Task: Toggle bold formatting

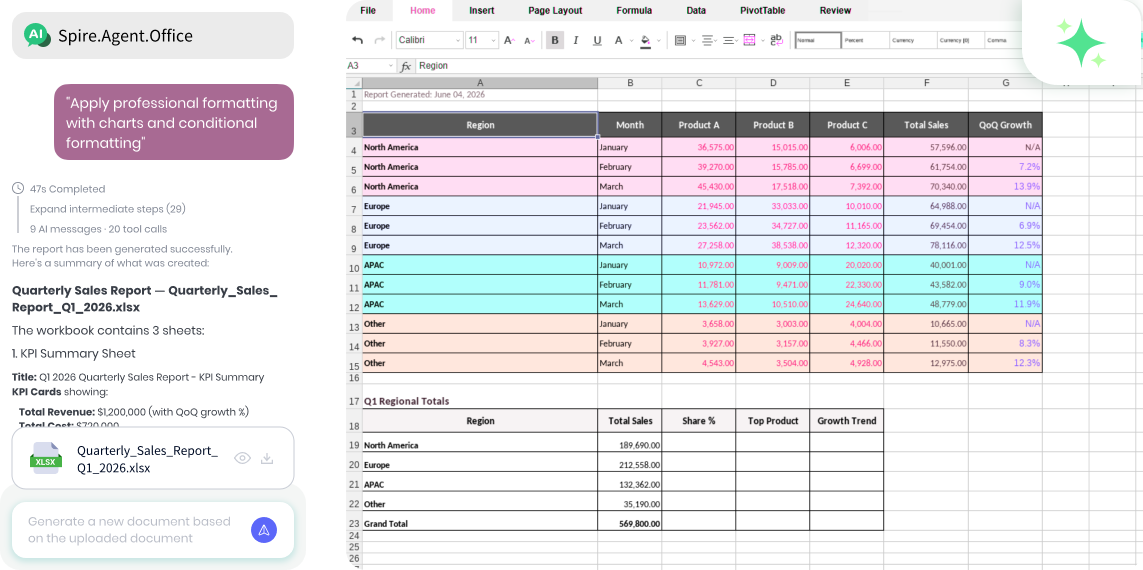Action: 555,41
